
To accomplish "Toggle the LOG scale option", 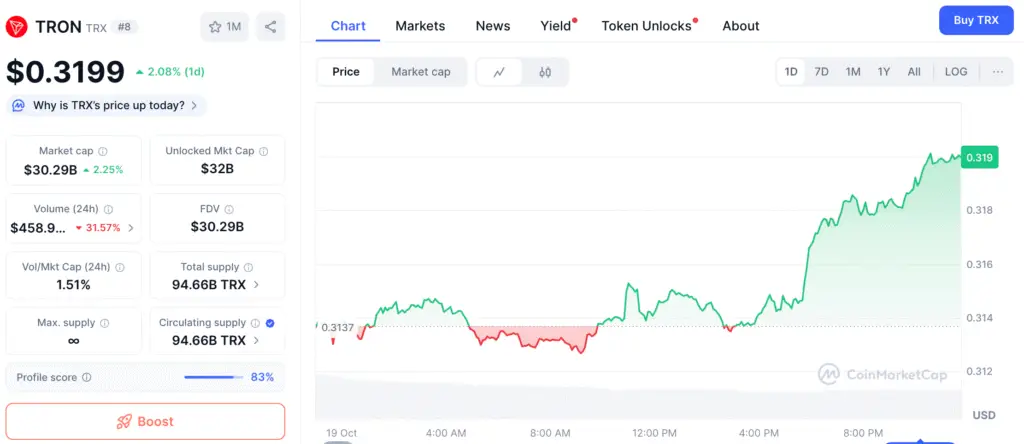I will (x=956, y=72).
